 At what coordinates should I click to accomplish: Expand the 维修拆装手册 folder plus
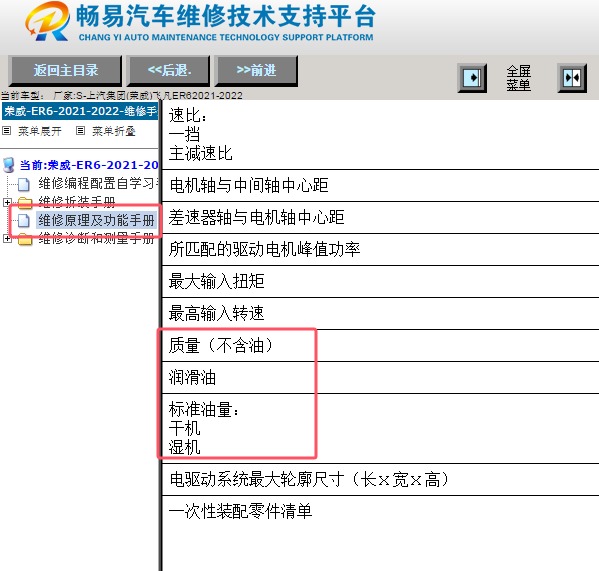(x=7, y=202)
